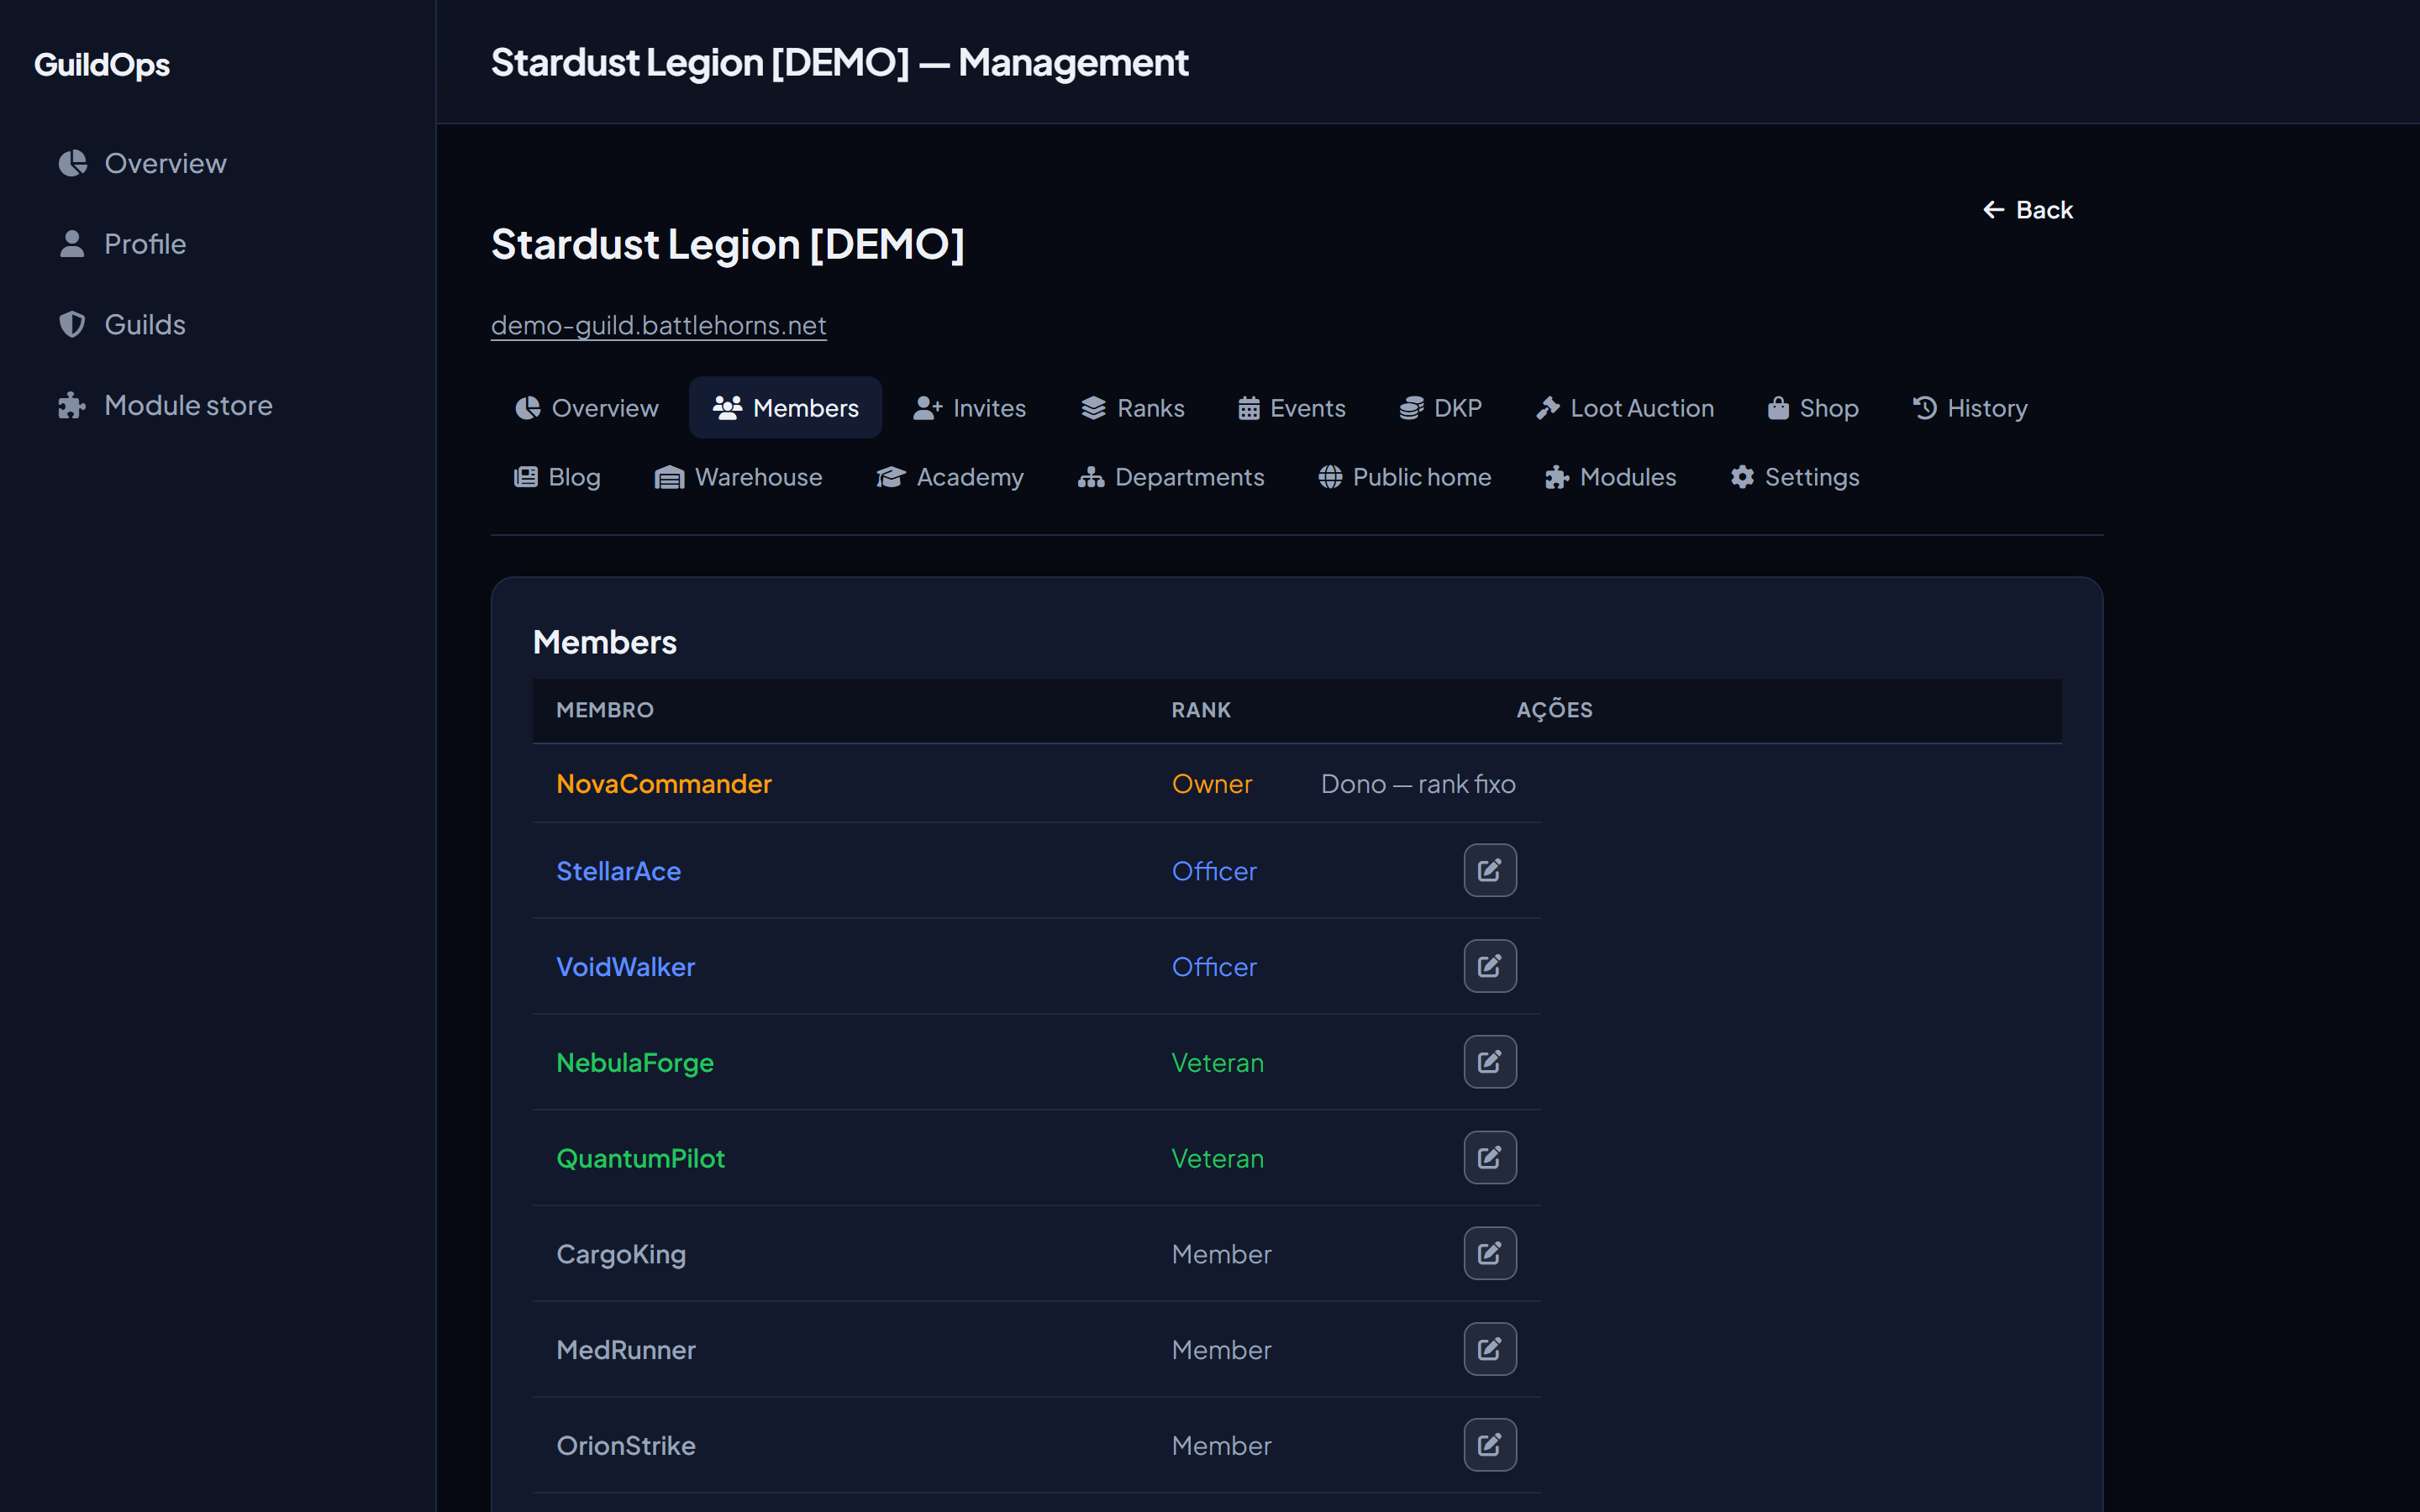Open Profile in the left sidebar
This screenshot has height=1512, width=2420.
pyautogui.click(x=218, y=244)
